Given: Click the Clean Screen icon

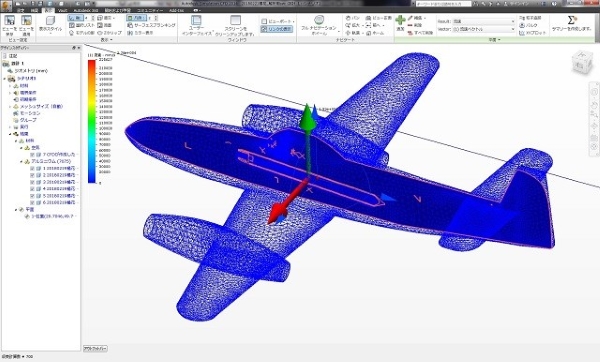Looking at the screenshot, I should click(235, 21).
